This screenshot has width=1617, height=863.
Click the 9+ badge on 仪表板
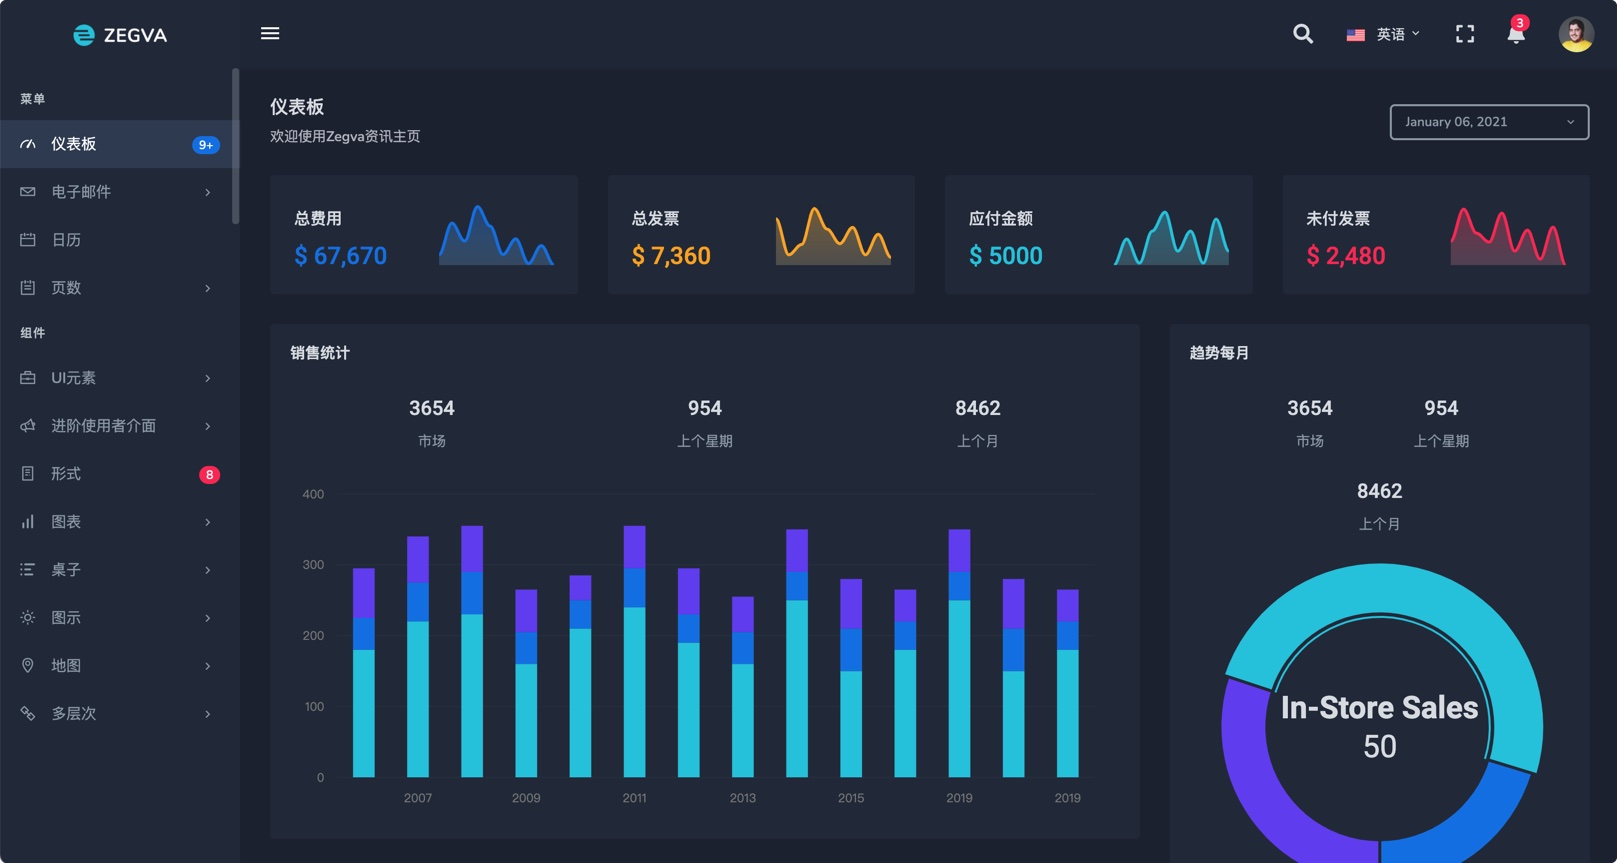[x=205, y=145]
